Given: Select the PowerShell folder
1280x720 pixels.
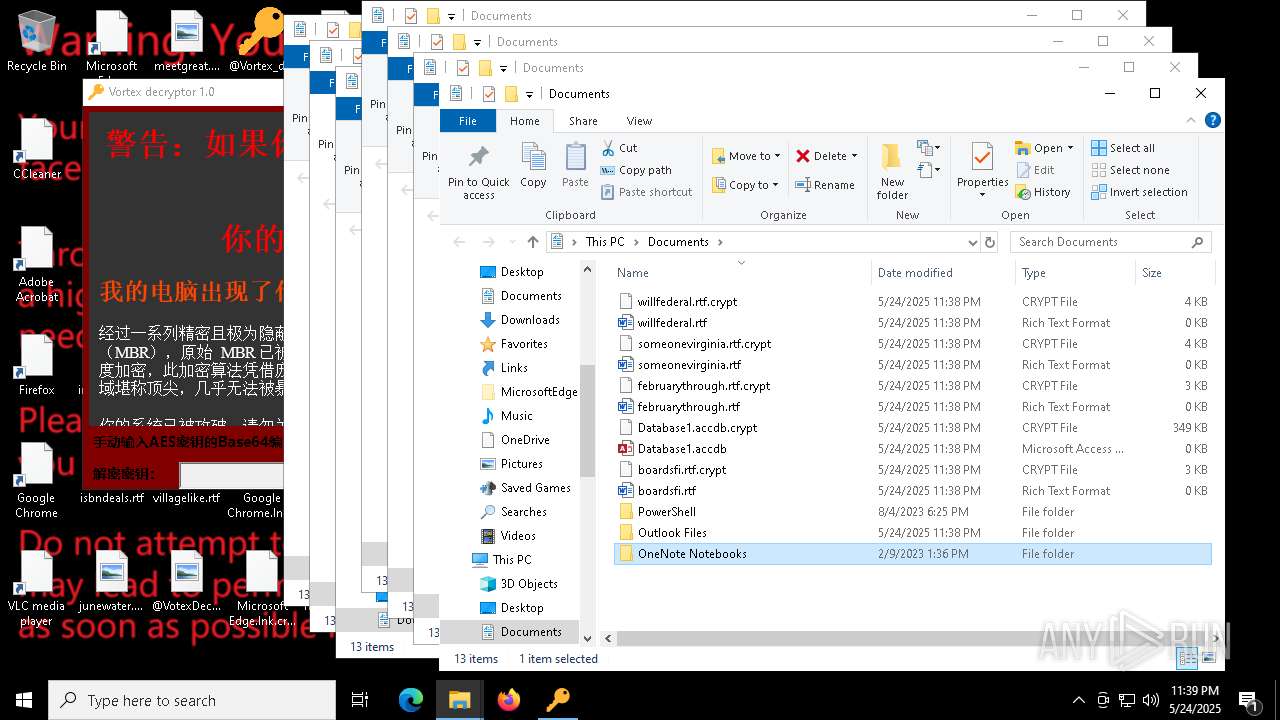Looking at the screenshot, I should tap(666, 512).
